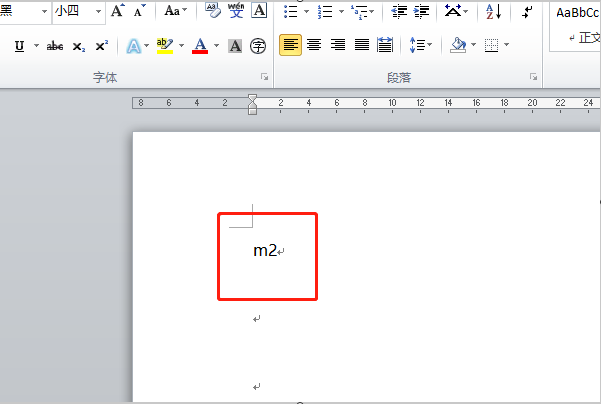Click Increase Indent
This screenshot has width=601, height=404.
point(421,11)
